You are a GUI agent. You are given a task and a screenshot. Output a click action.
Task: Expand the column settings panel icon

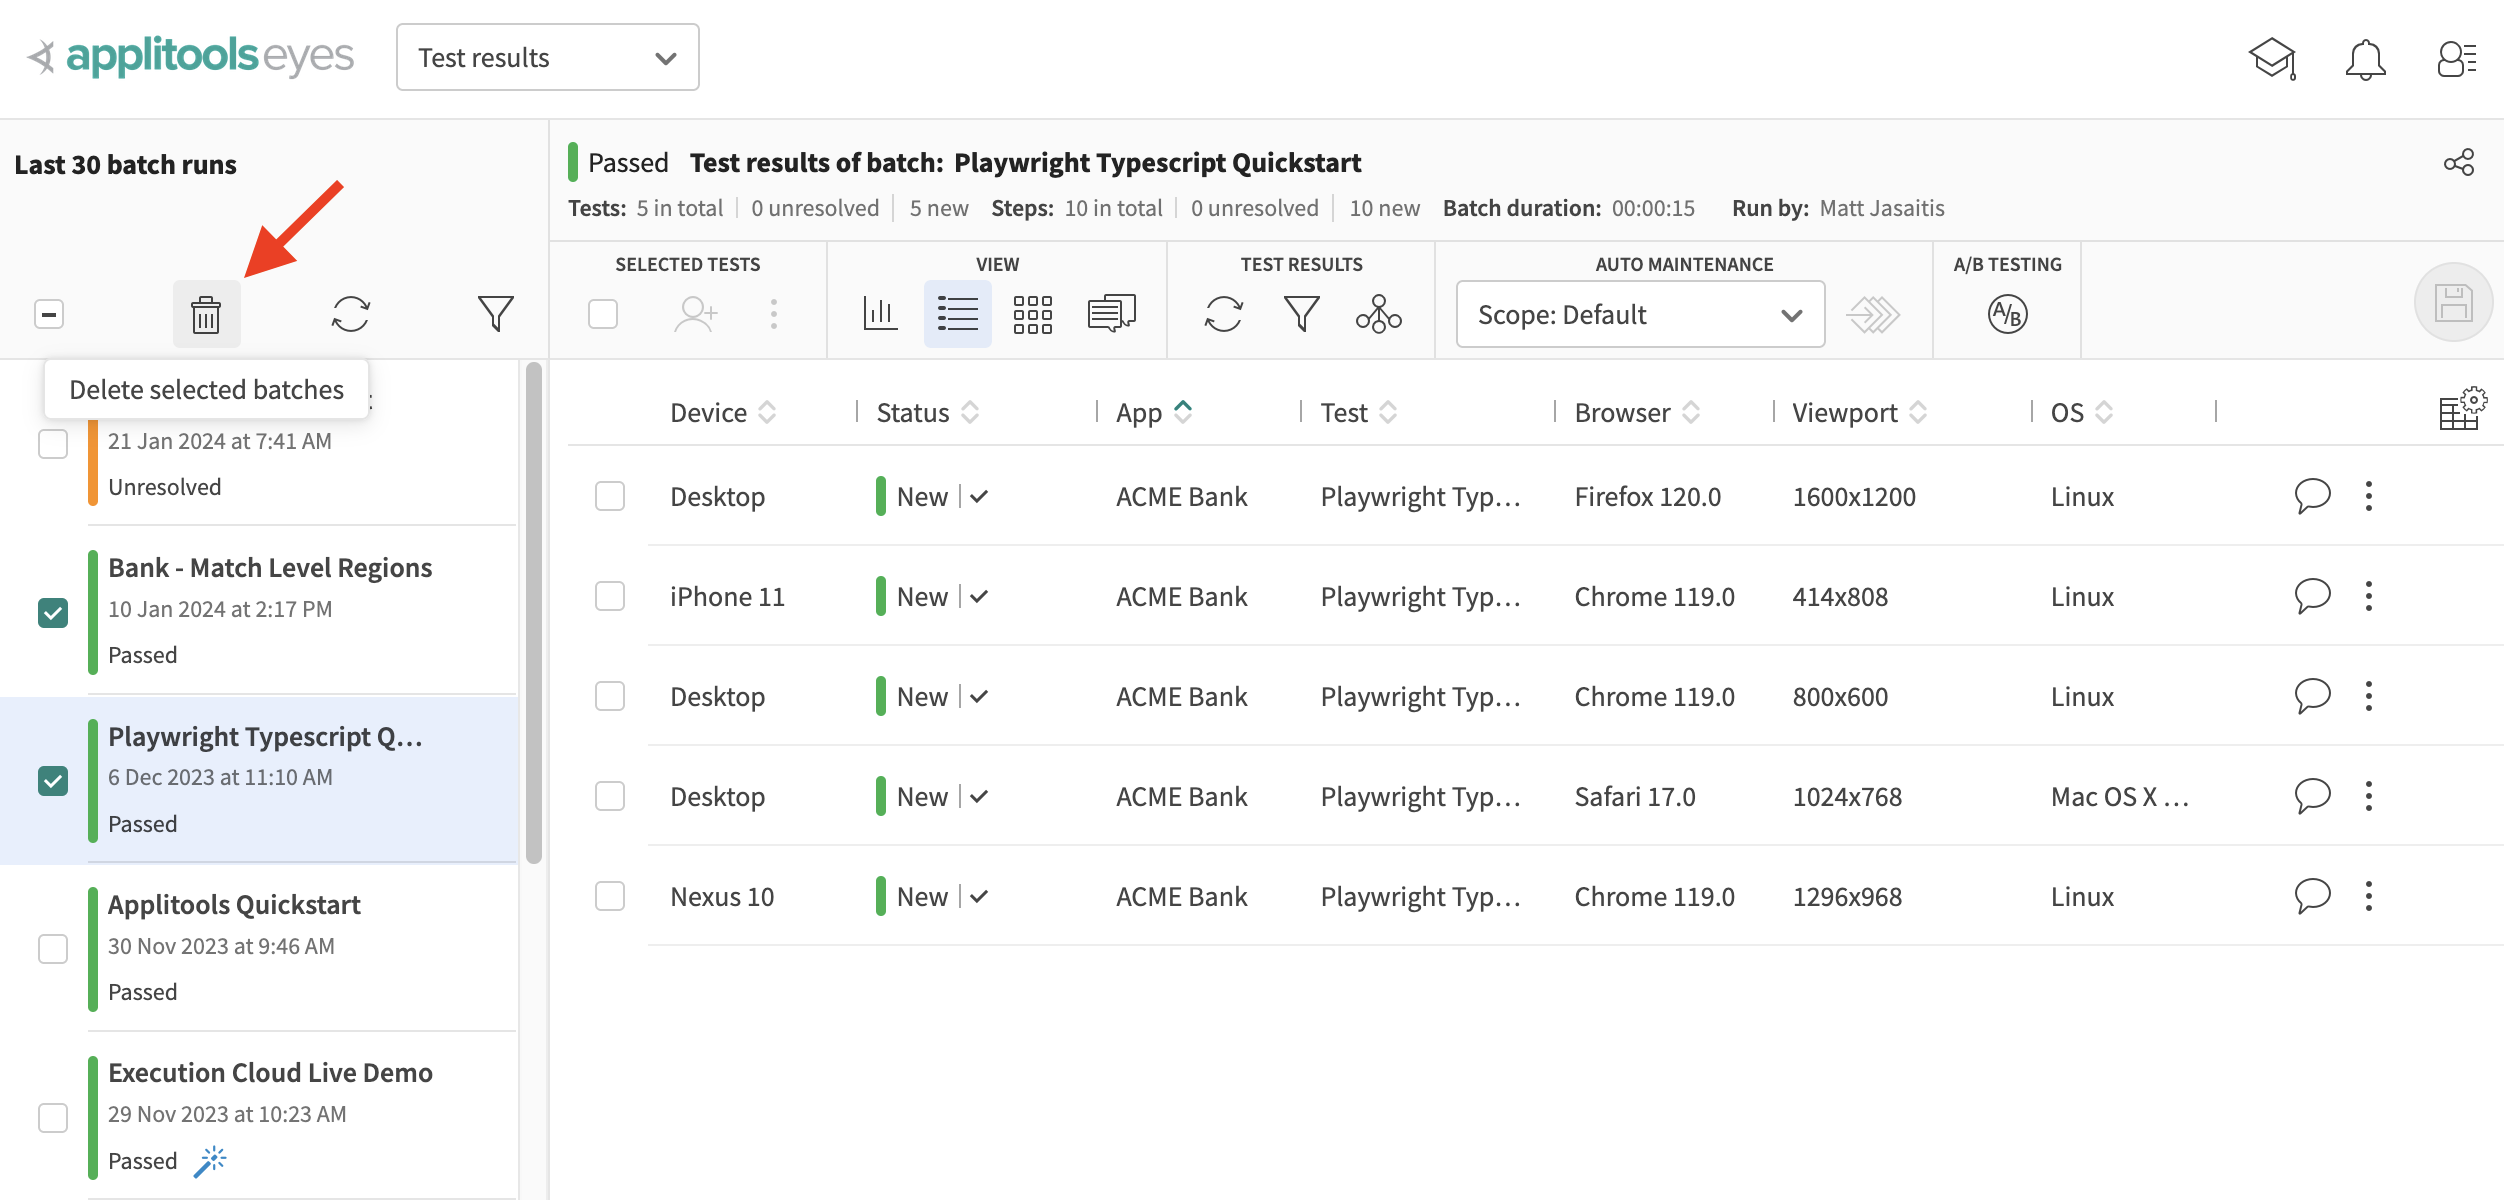coord(2464,409)
